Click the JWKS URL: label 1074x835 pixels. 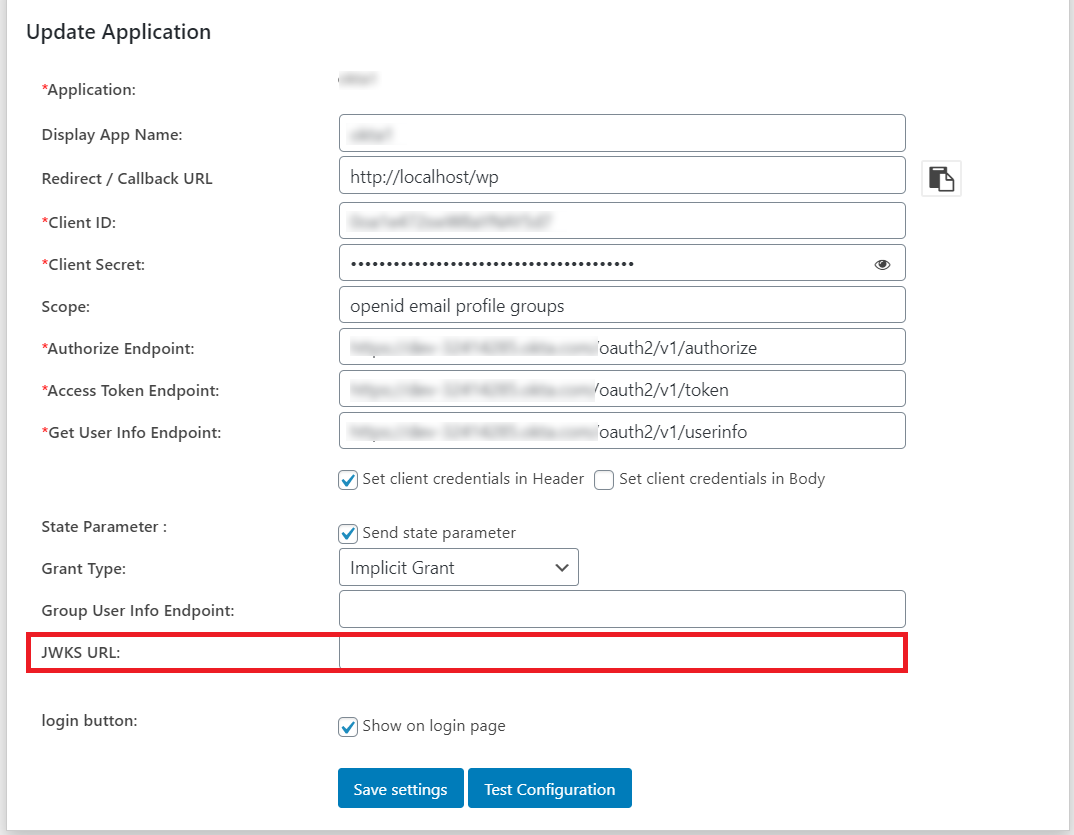[x=81, y=653]
